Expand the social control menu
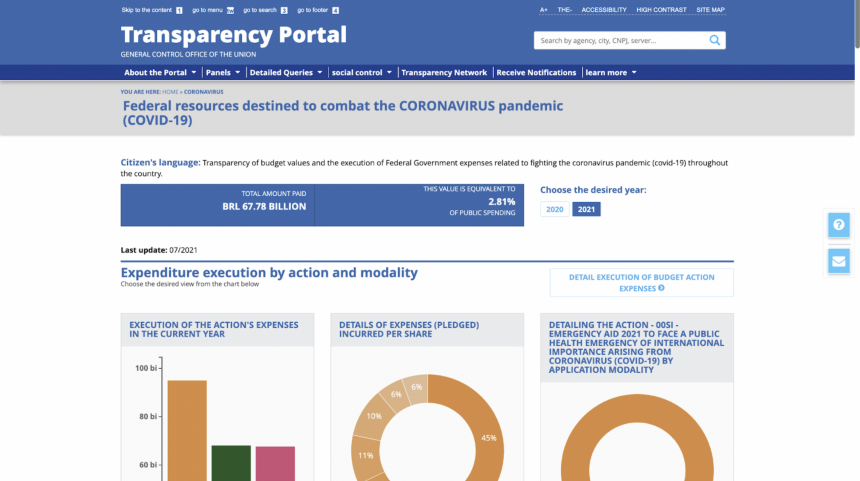 361,72
